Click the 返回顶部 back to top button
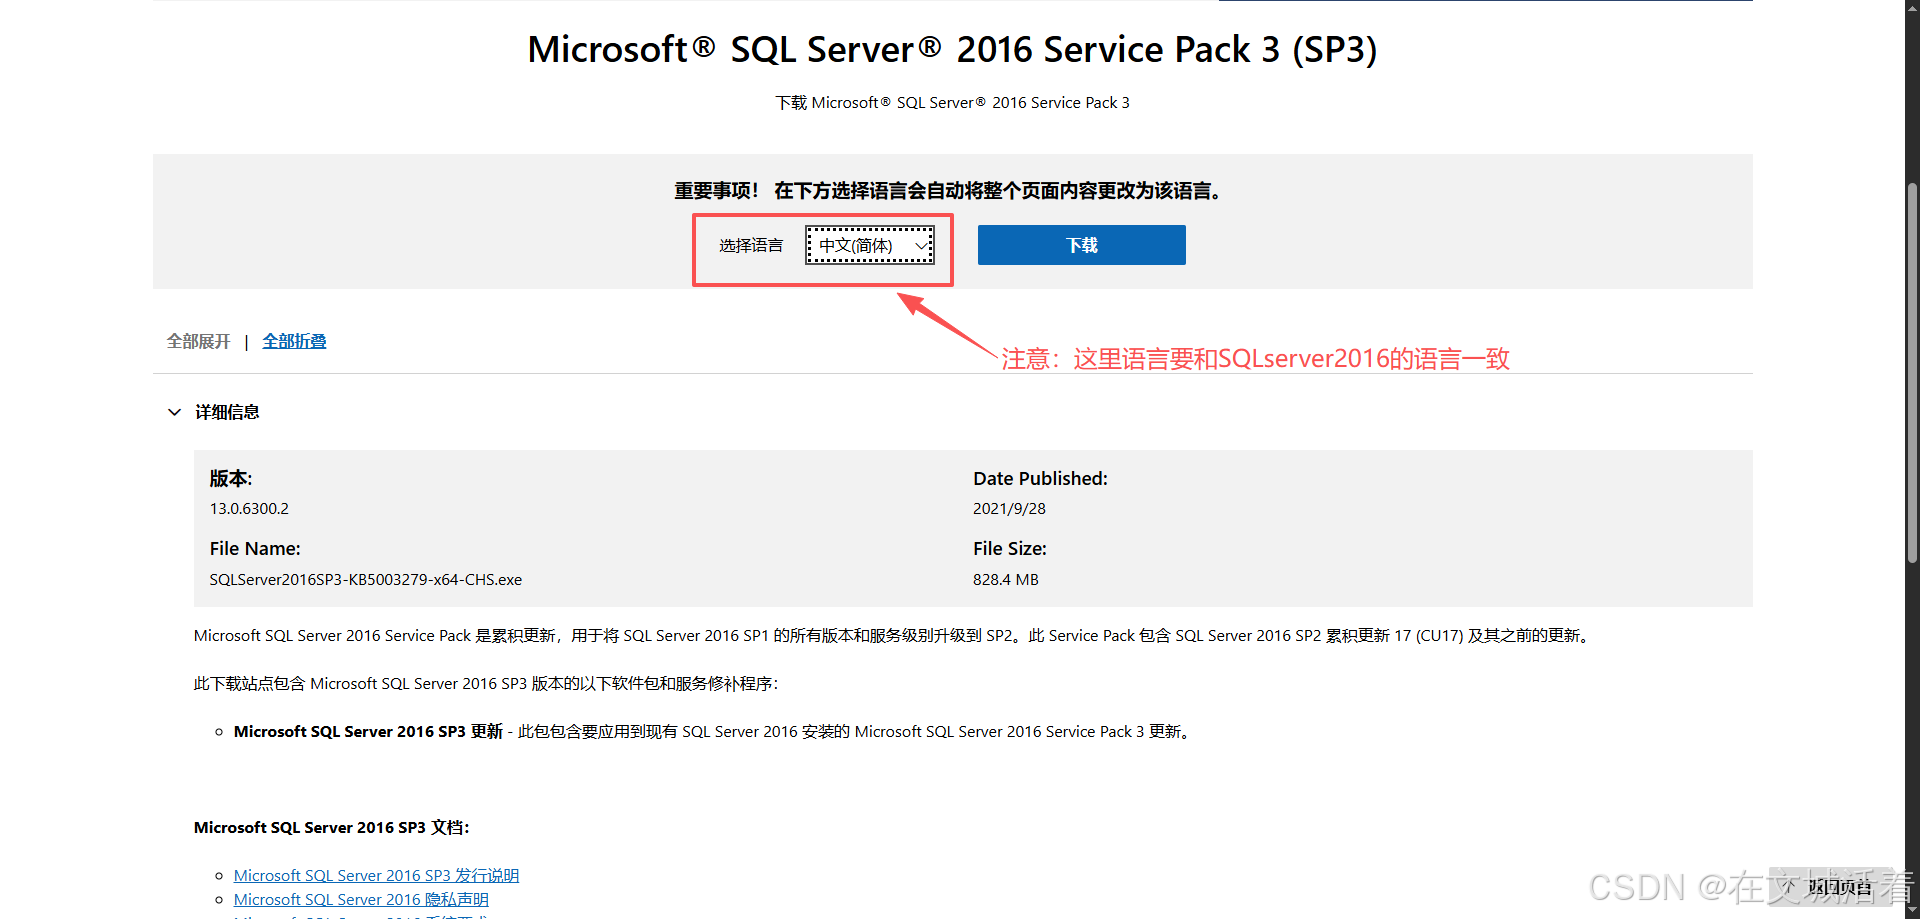The image size is (1920, 919). coord(1831,886)
